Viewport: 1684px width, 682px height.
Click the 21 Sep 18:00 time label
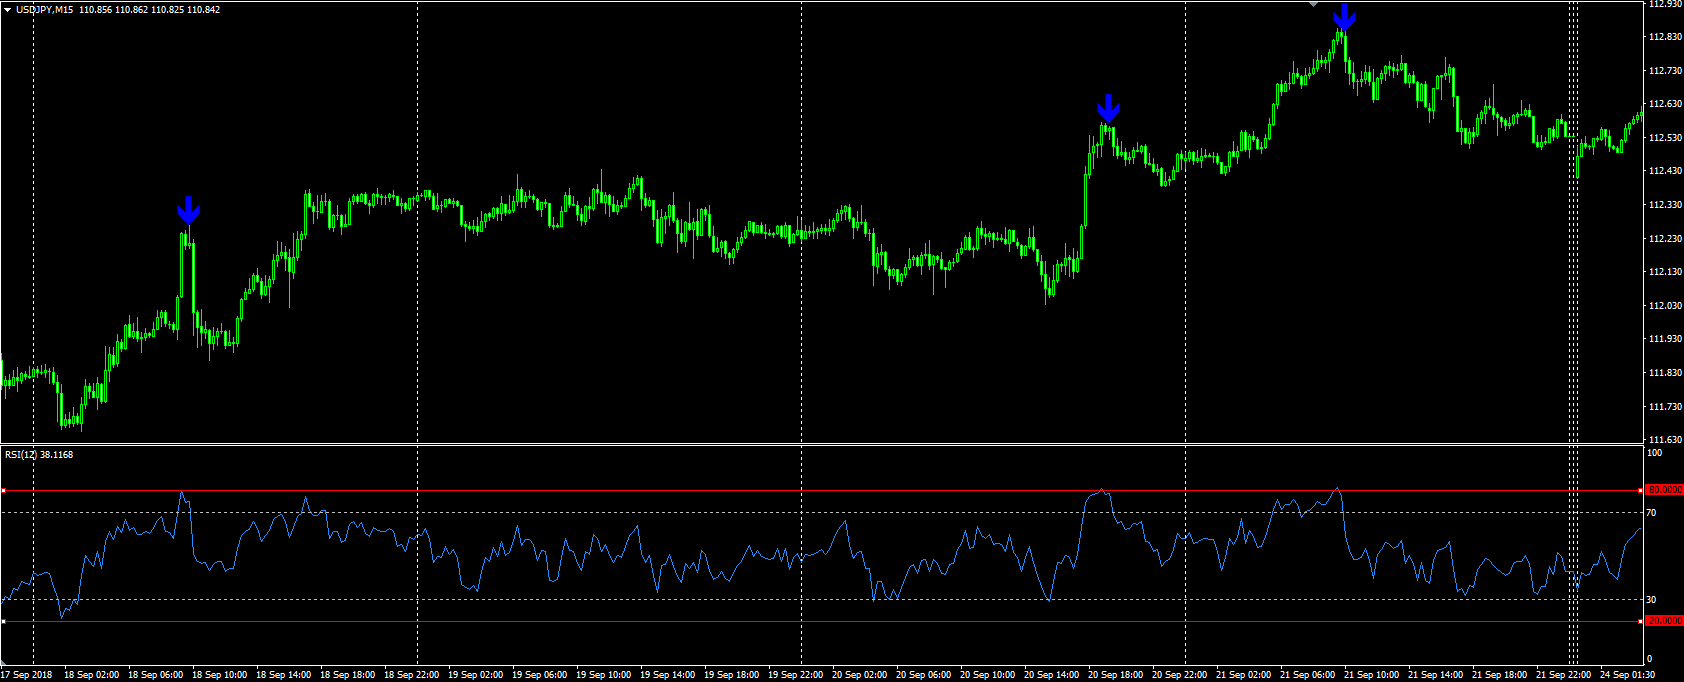1500,675
